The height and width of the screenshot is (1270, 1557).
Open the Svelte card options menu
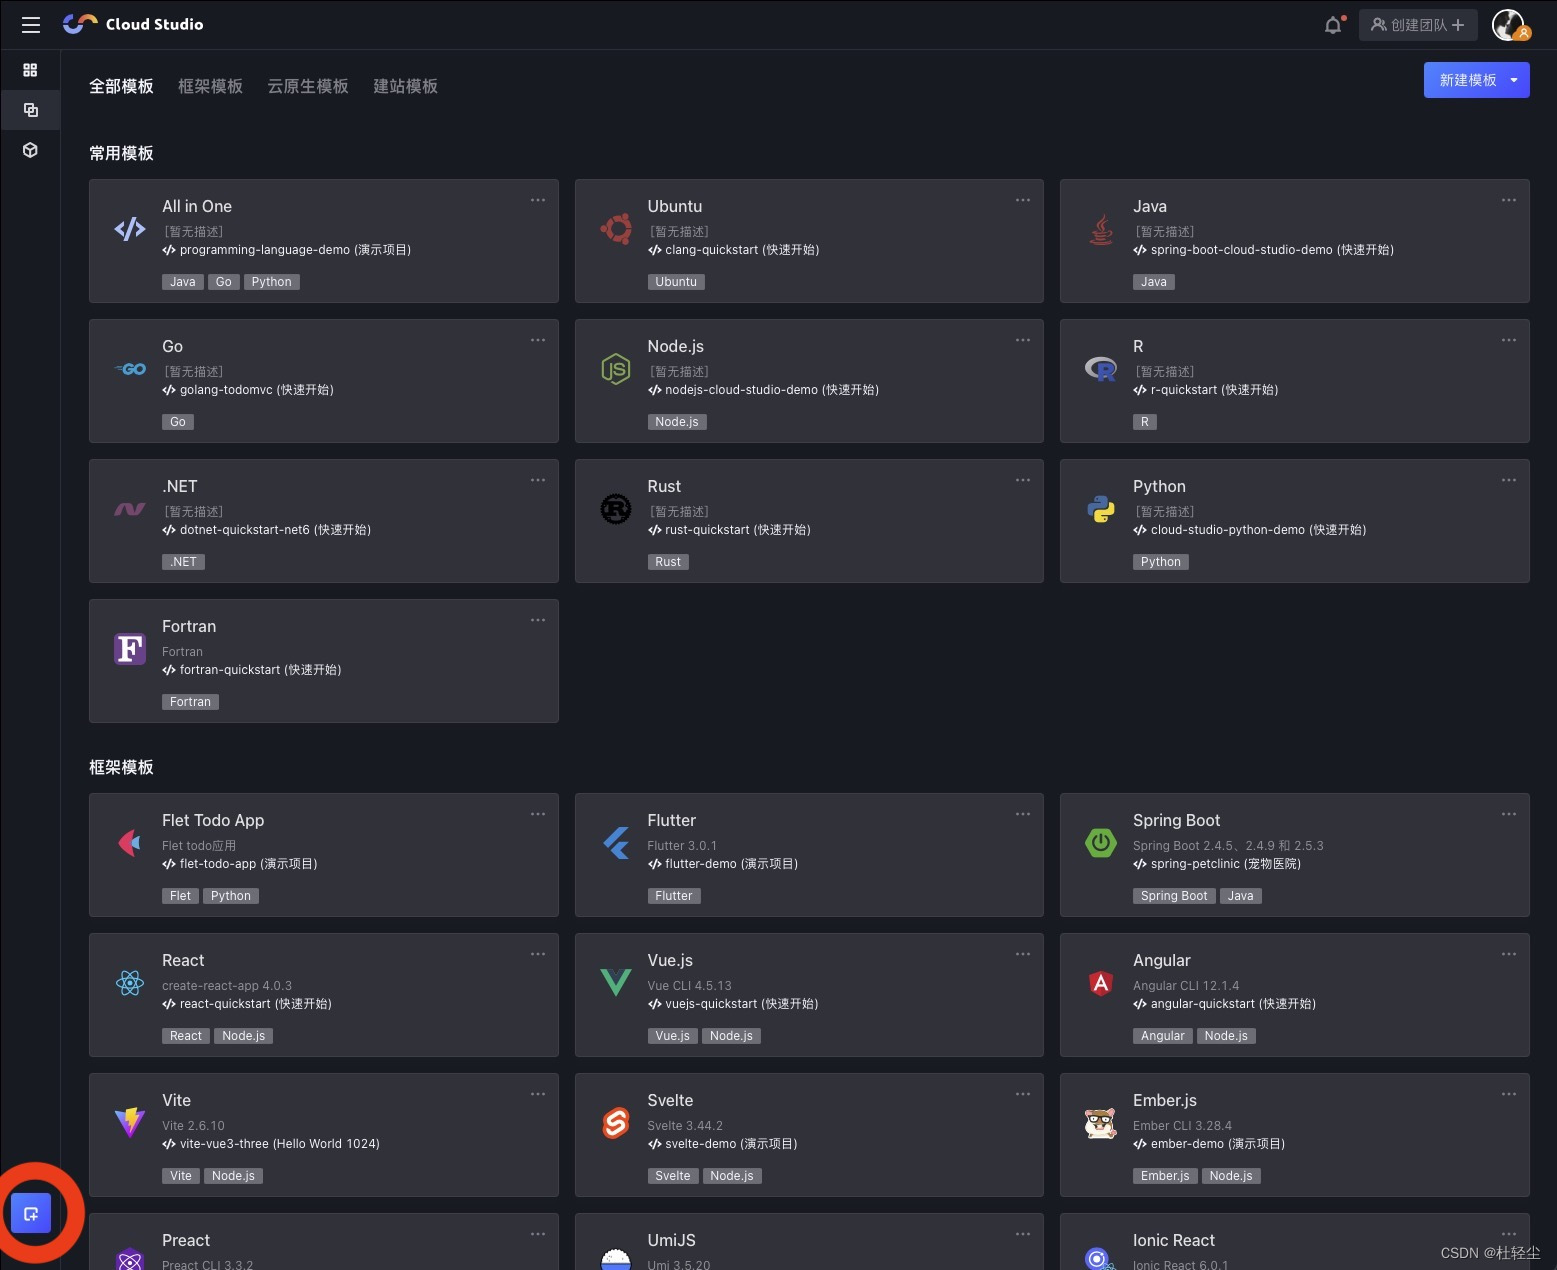(x=1023, y=1094)
